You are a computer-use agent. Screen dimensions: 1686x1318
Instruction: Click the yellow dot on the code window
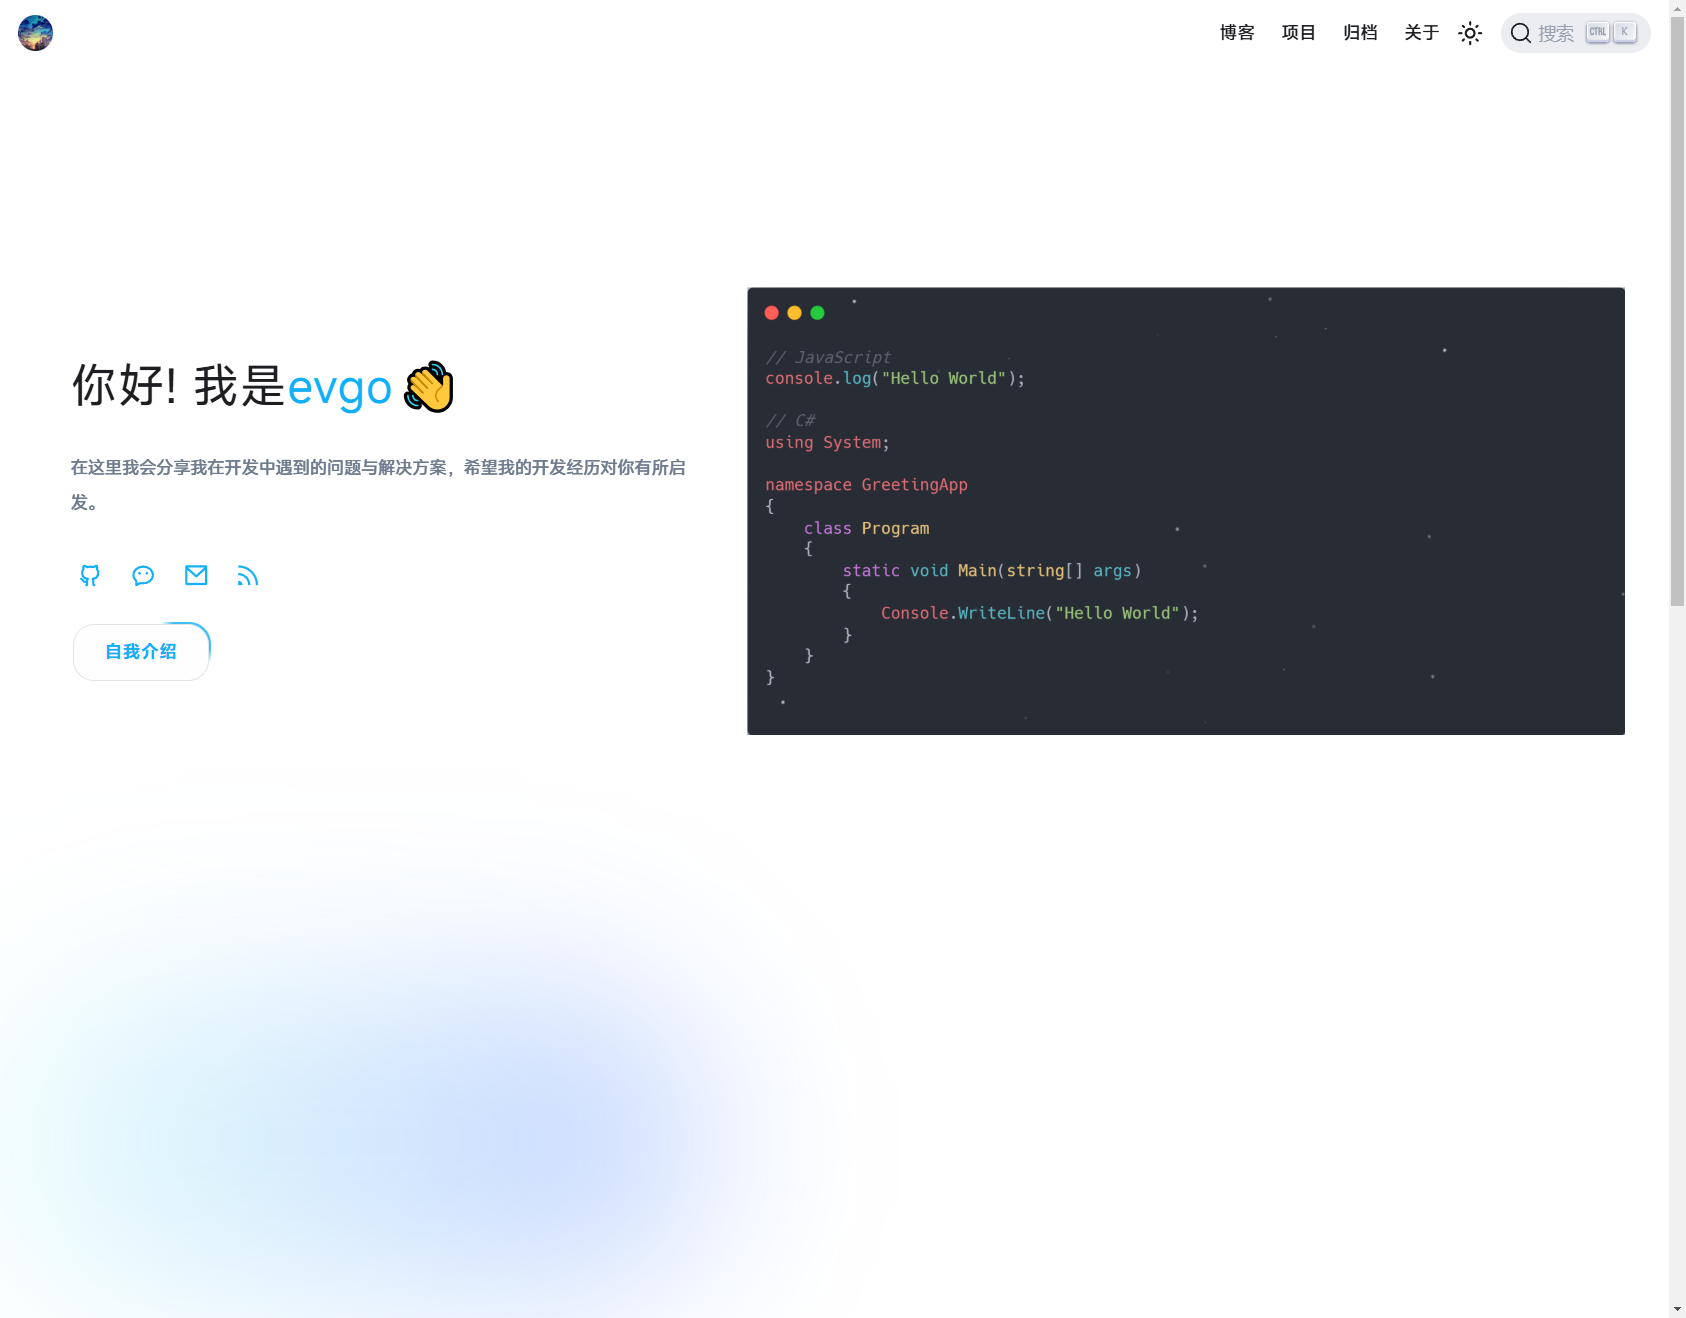[x=794, y=312]
